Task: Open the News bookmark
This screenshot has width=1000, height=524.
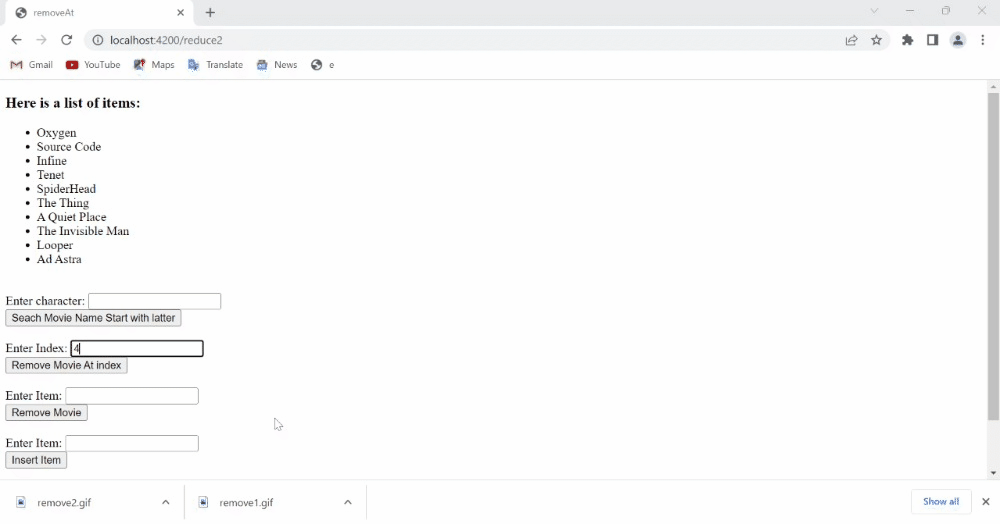Action: point(277,65)
